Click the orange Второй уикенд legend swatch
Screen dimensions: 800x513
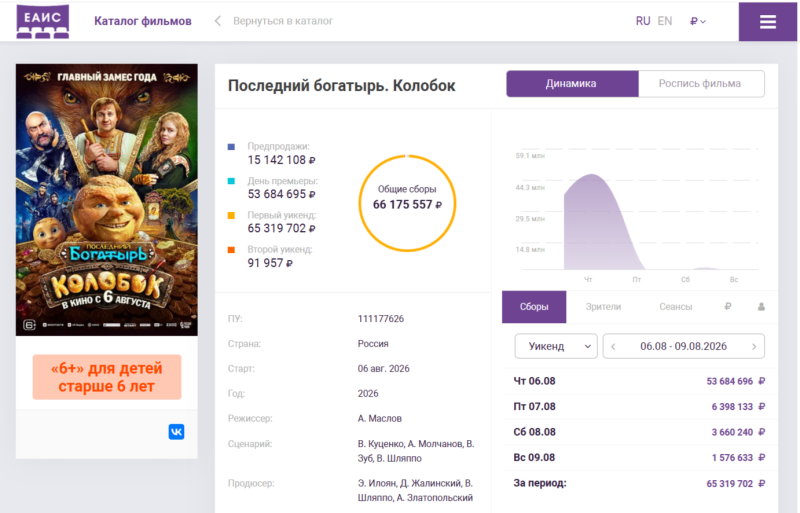(231, 250)
